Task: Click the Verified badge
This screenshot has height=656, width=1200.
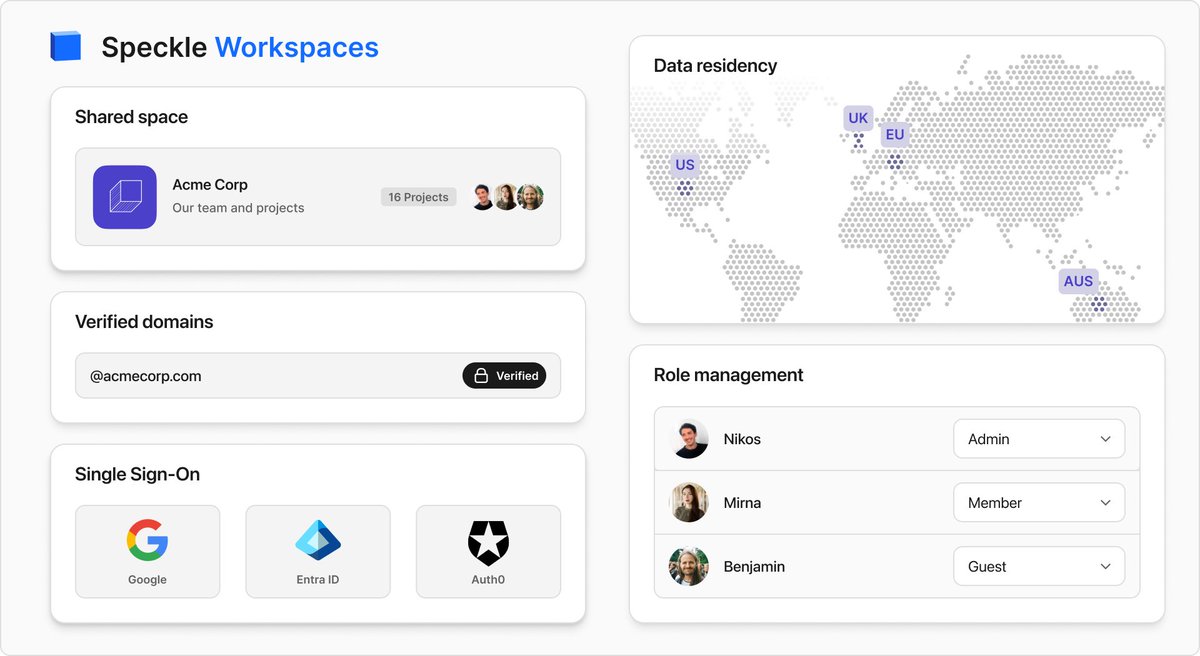Action: 504,376
